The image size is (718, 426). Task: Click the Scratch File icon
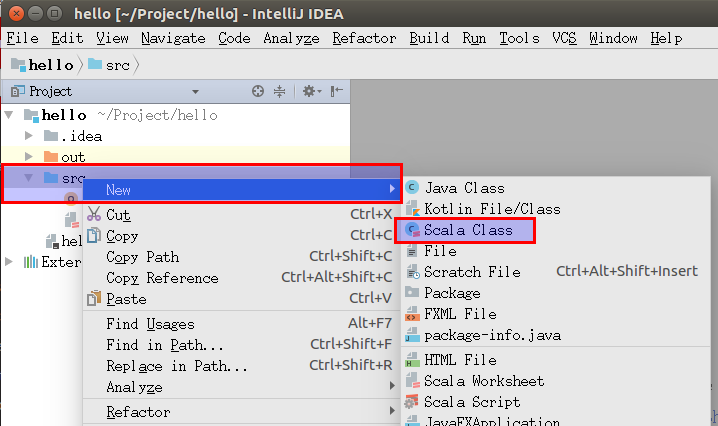411,272
